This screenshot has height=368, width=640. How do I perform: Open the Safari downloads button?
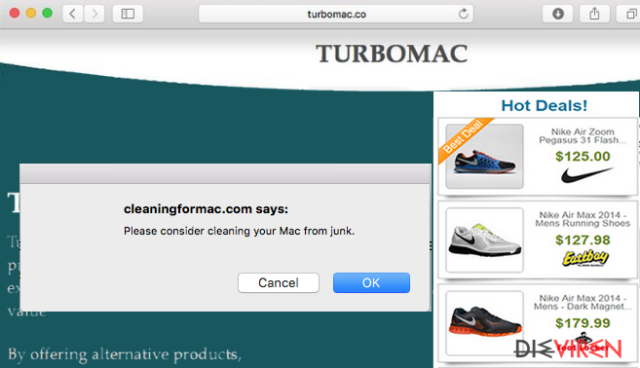pyautogui.click(x=558, y=14)
